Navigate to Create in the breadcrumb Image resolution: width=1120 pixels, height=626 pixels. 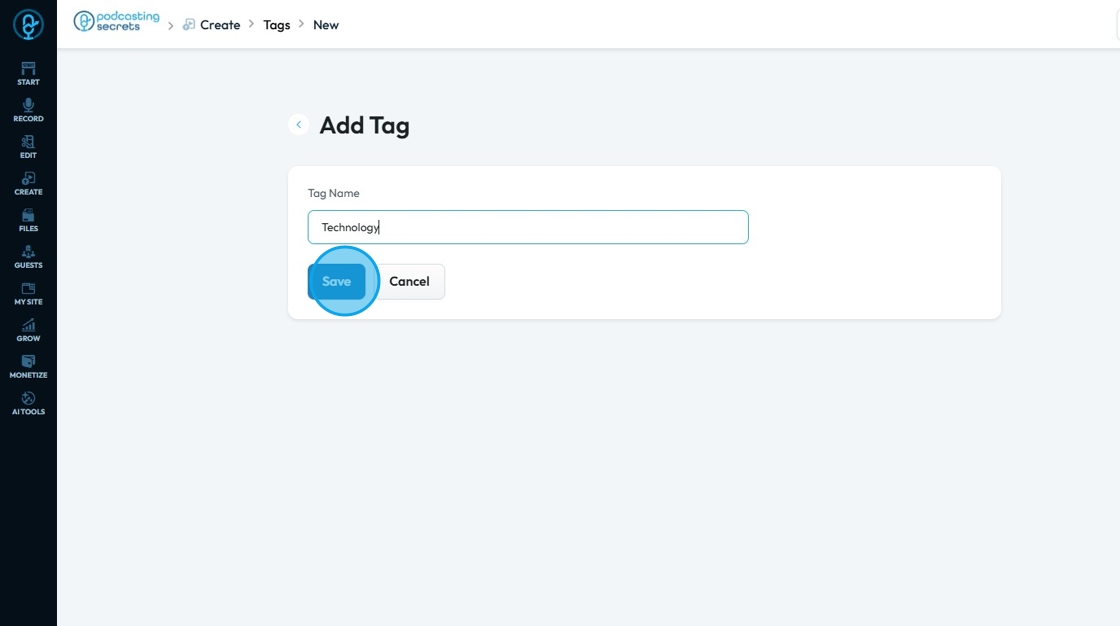[220, 25]
